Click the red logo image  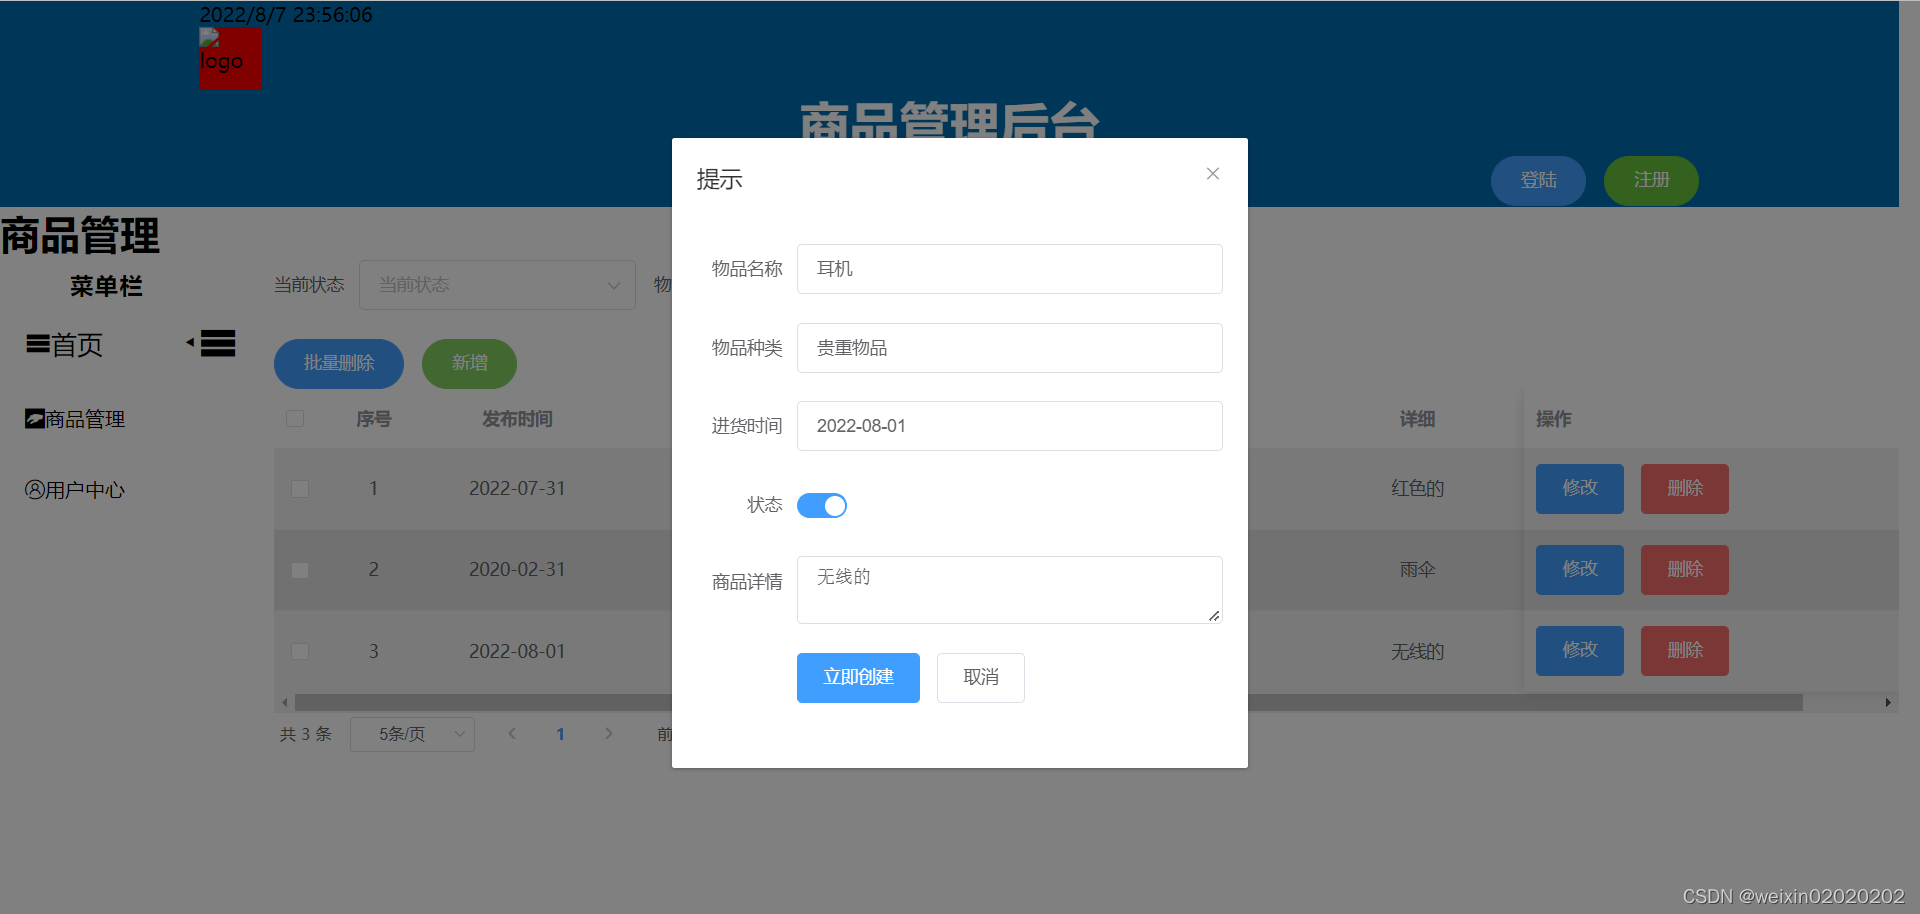(230, 59)
